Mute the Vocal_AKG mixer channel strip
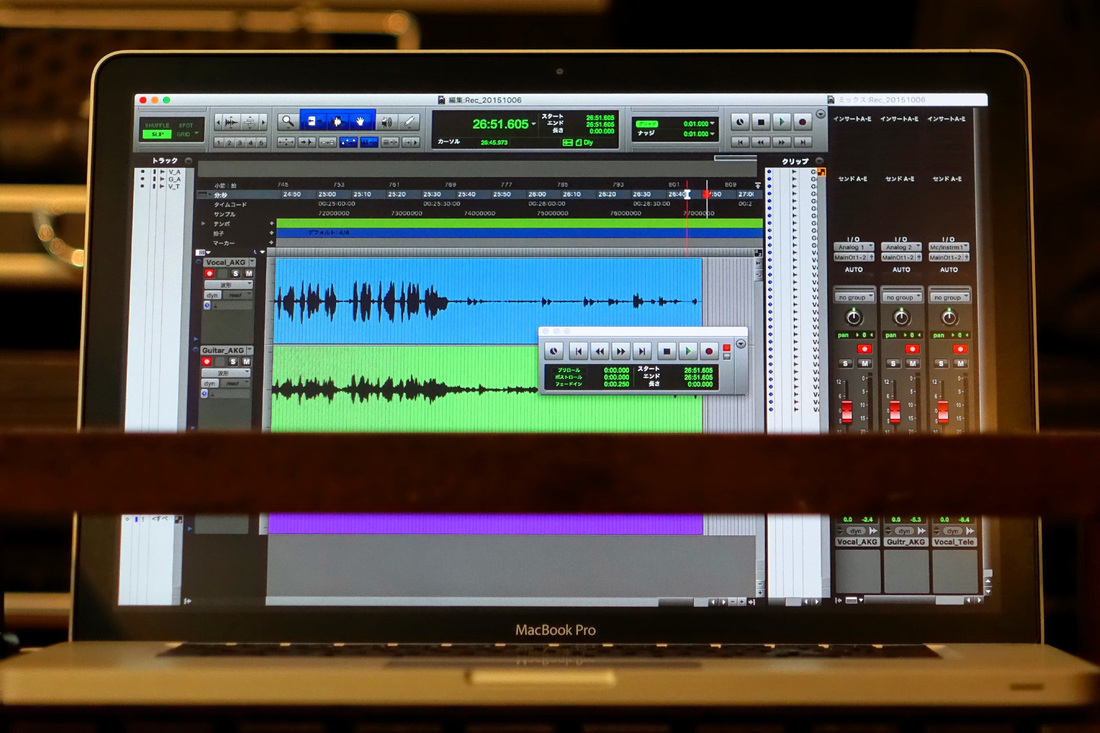Screen dimensions: 1100x733 pos(864,363)
